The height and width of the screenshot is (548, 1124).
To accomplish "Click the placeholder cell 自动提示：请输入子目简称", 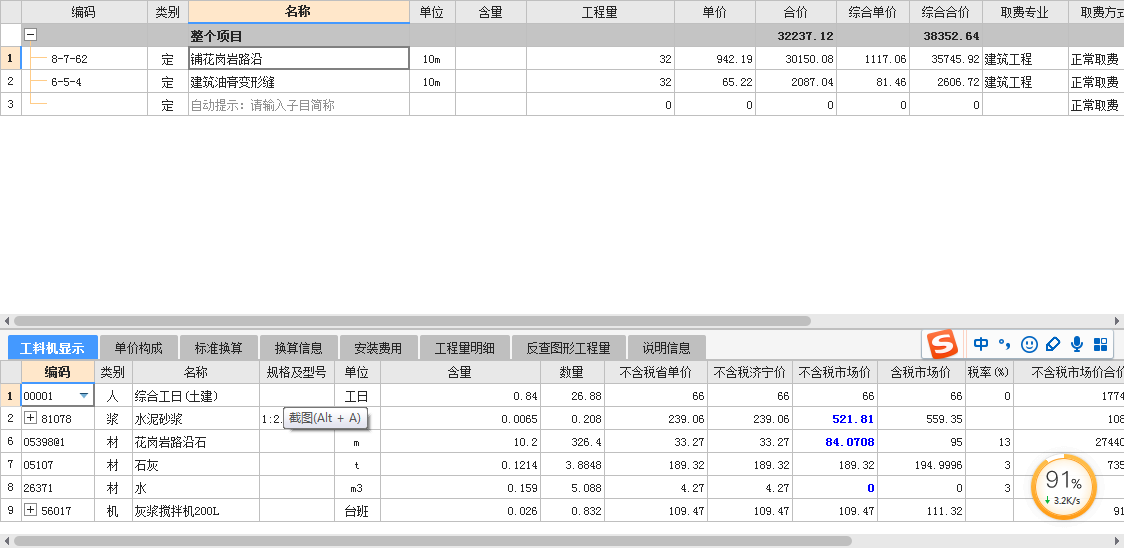I will tap(299, 105).
